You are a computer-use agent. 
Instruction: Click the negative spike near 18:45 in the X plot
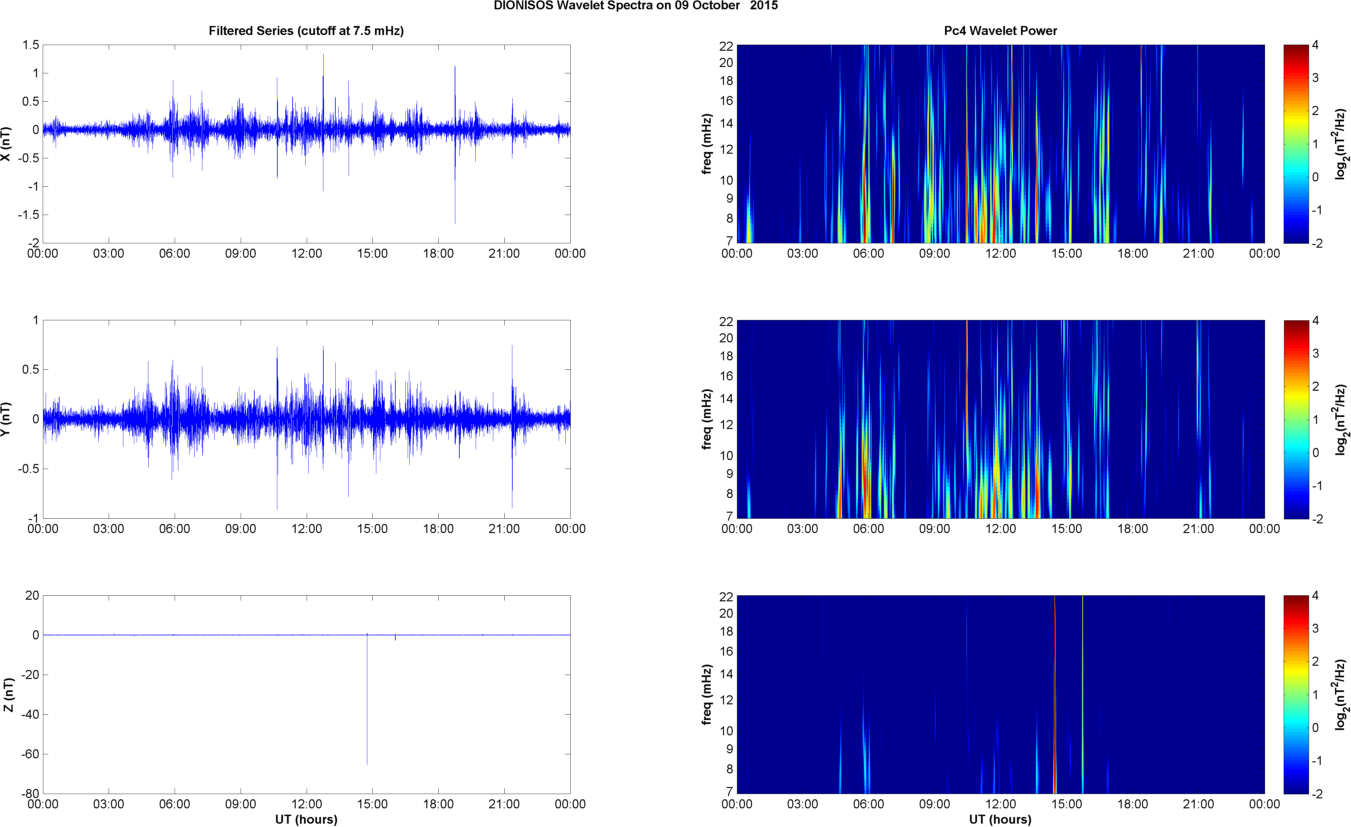(x=455, y=180)
